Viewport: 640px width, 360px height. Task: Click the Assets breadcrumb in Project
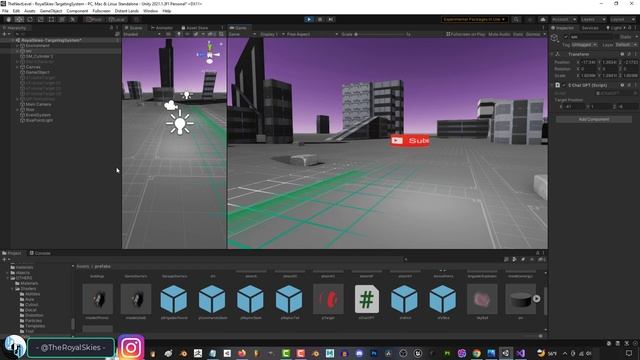coord(83,266)
